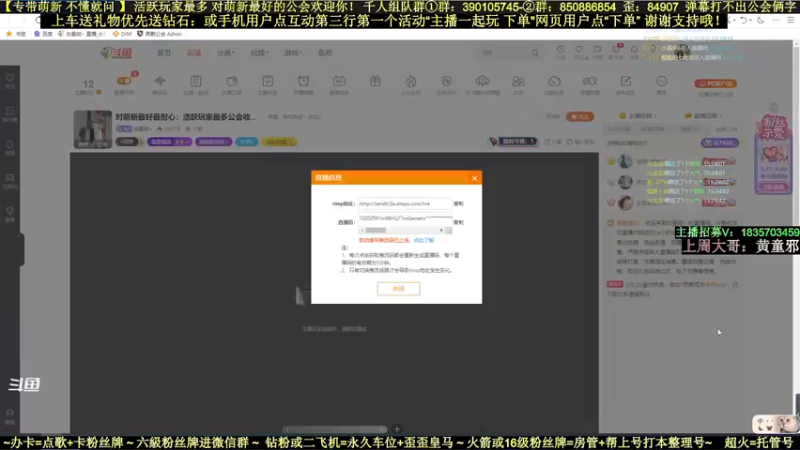Open the AD advertisement task icon

click(339, 81)
